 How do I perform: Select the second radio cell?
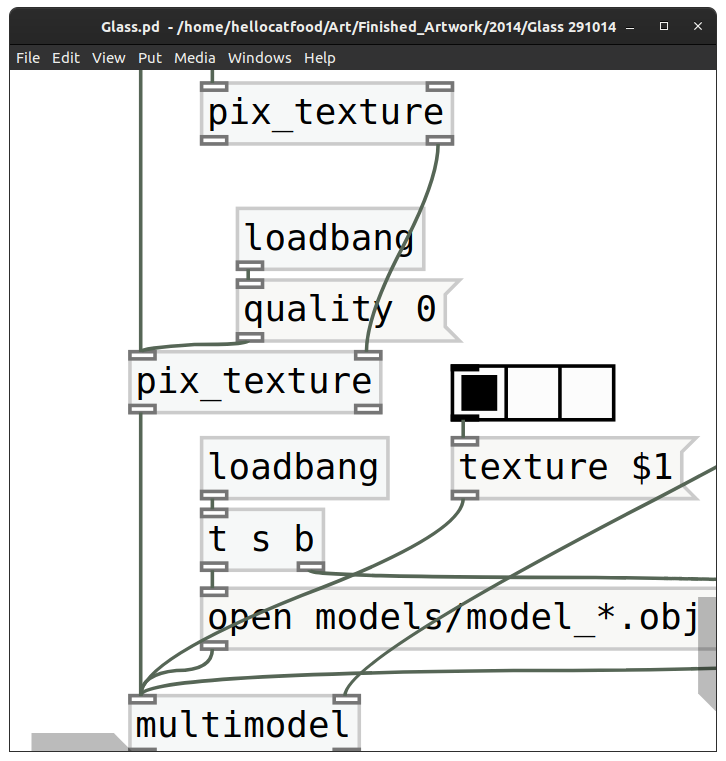click(533, 393)
